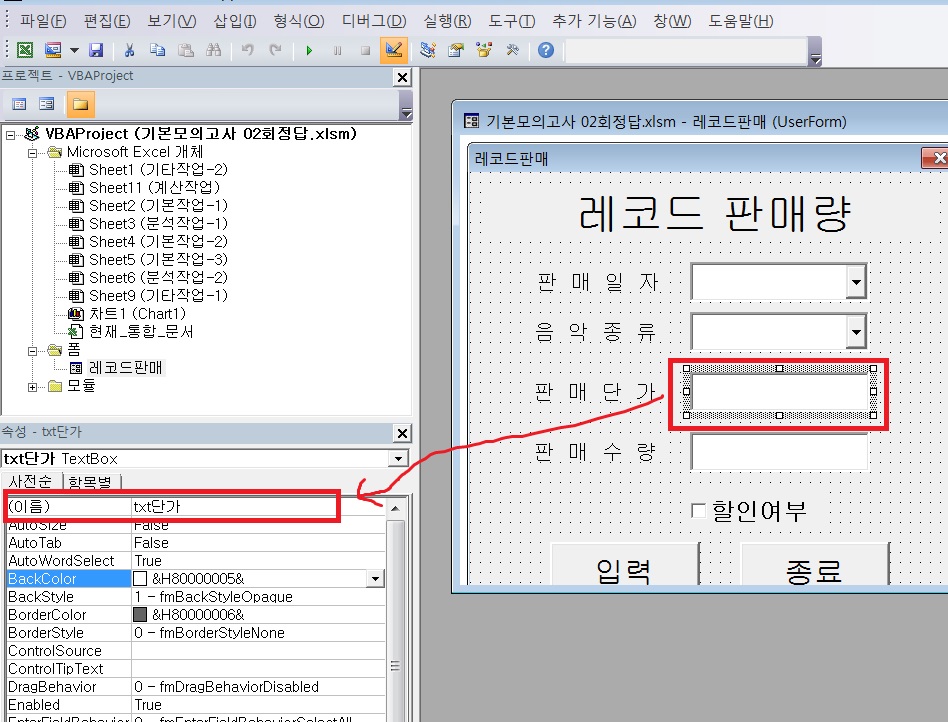
Task: Click the Save icon in toolbar
Action: click(96, 50)
